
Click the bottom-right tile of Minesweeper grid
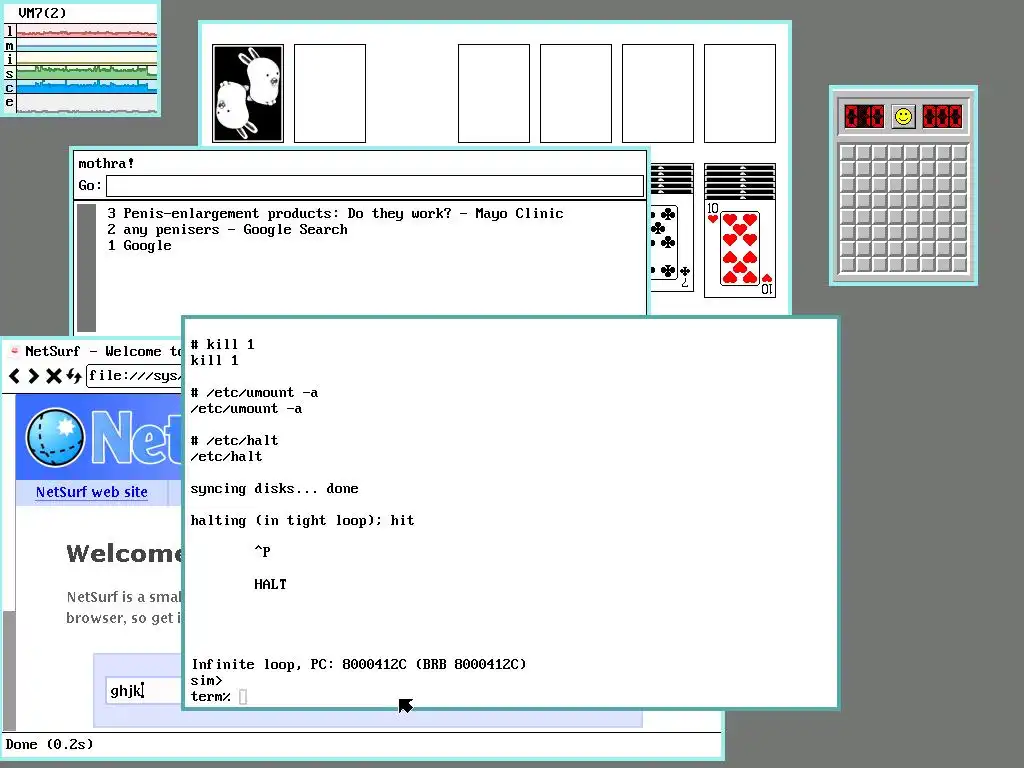coord(959,264)
